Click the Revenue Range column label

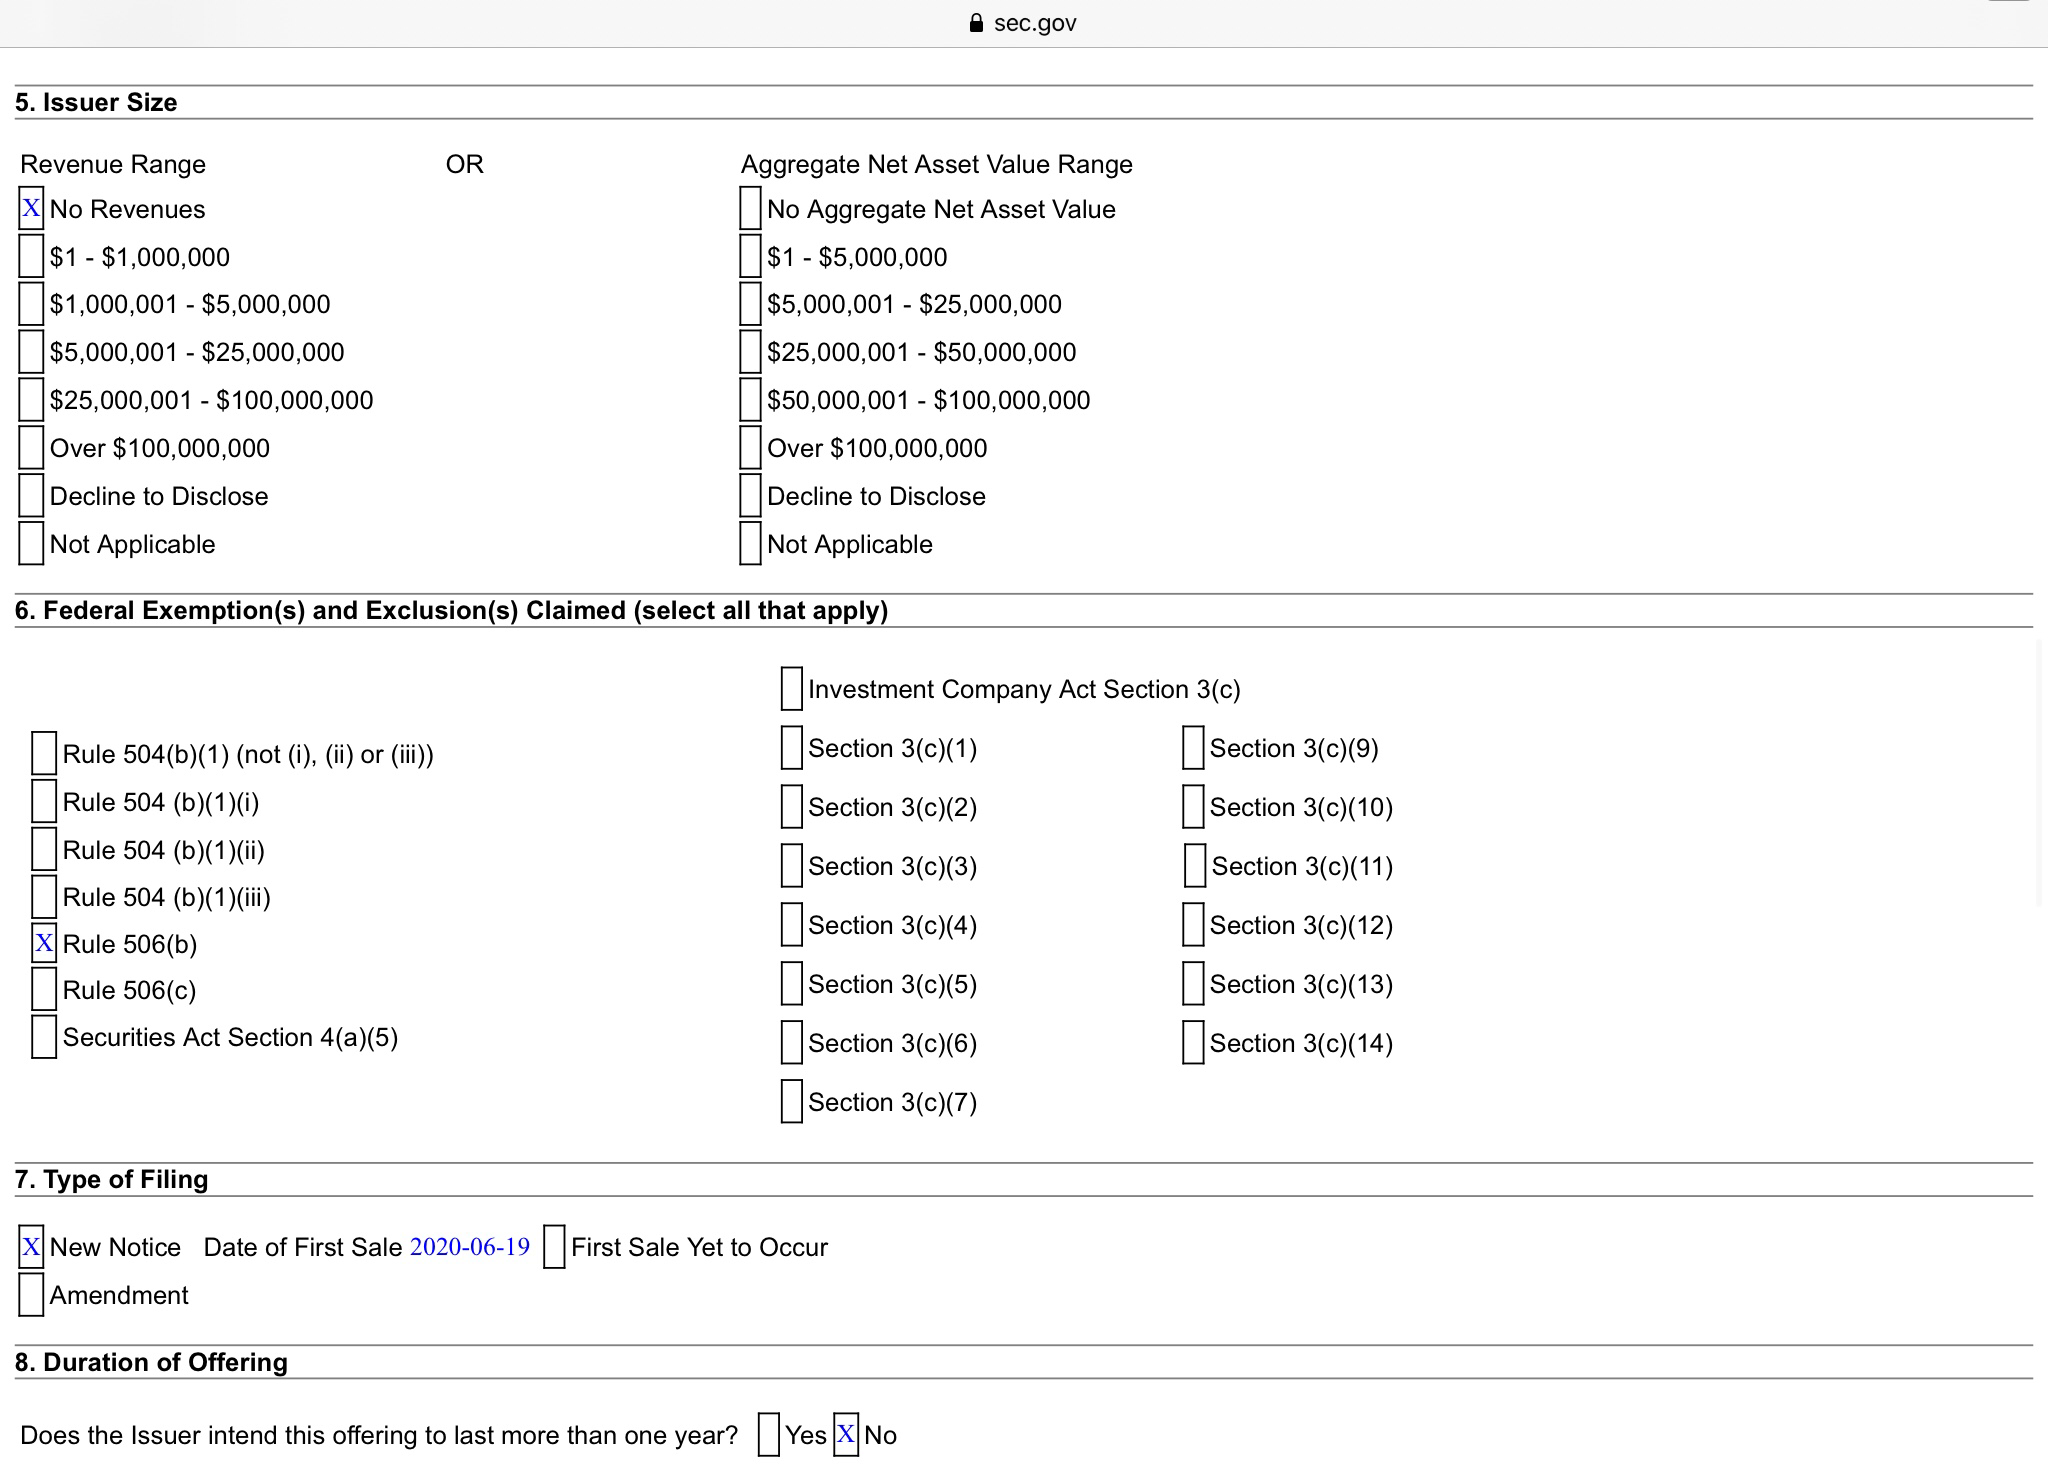tap(113, 164)
